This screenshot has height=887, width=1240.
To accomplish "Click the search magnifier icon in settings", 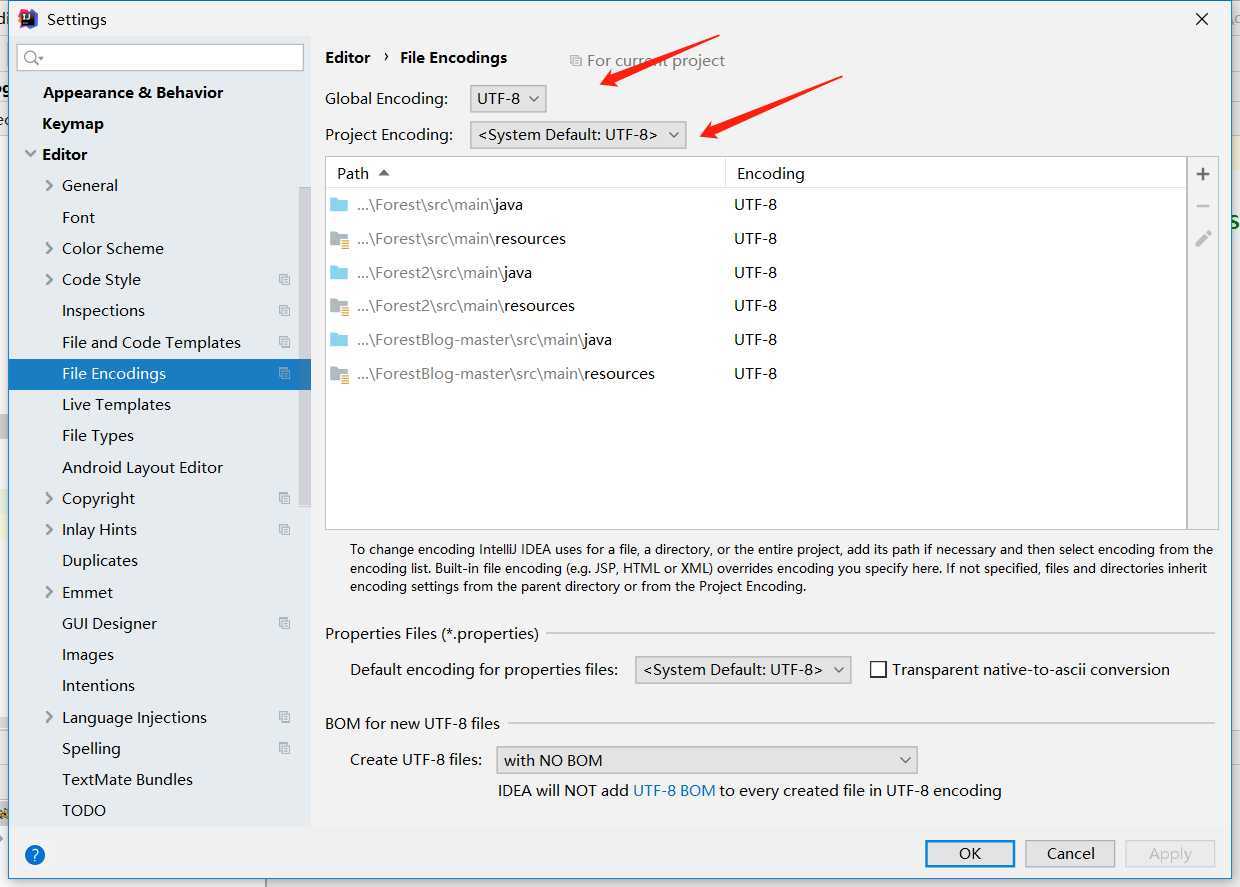I will coord(33,57).
